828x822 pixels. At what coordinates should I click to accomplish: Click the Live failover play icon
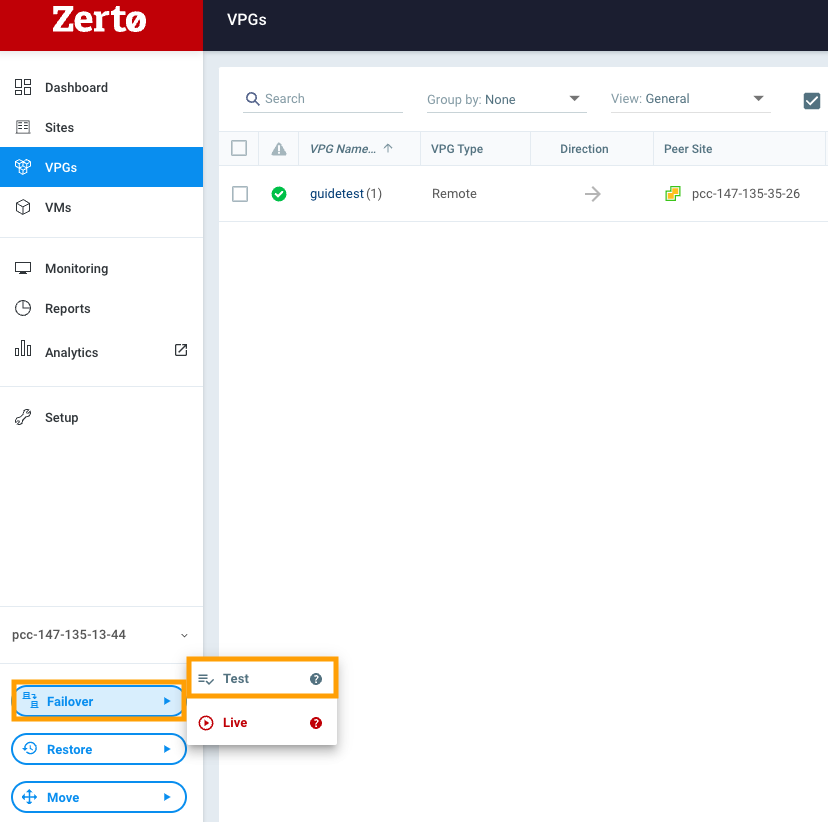[205, 723]
